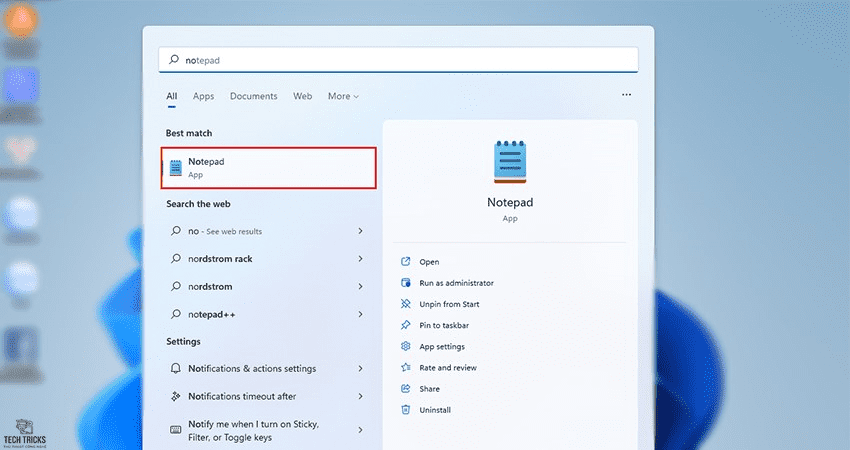
Task: Choose Rate and review
Action: 448,368
